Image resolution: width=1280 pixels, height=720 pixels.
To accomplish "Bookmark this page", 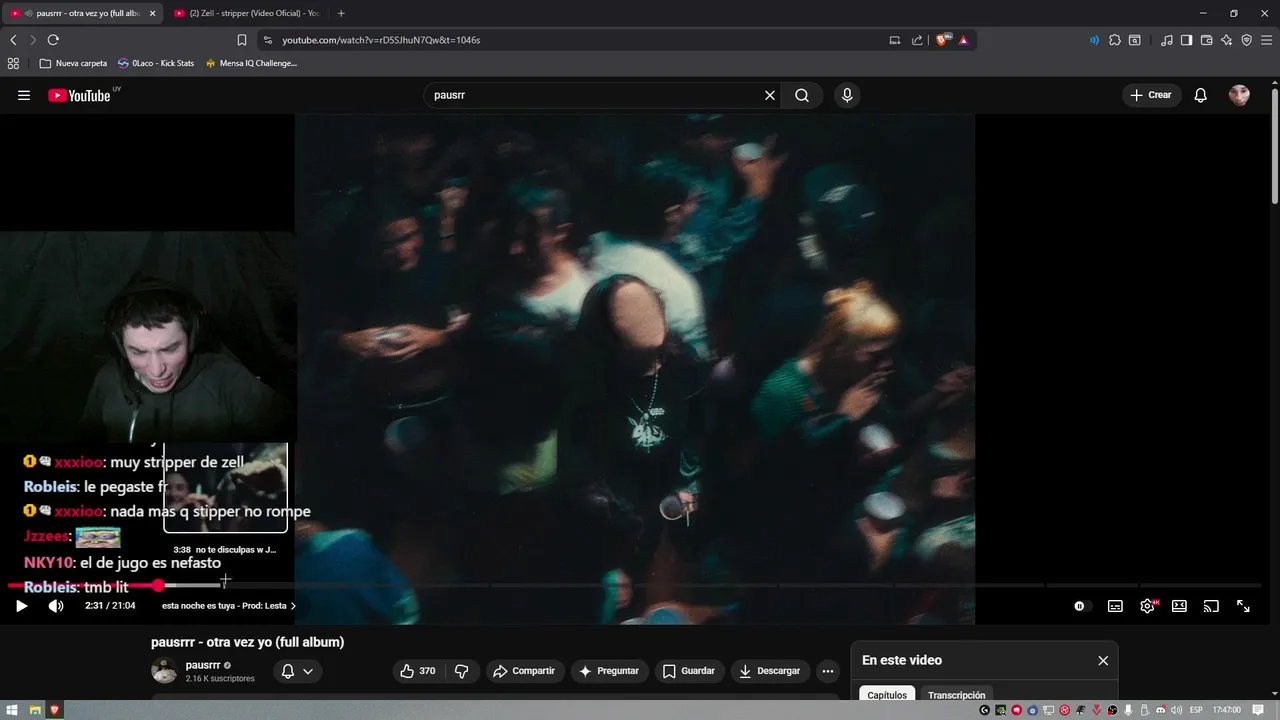I will pos(241,40).
